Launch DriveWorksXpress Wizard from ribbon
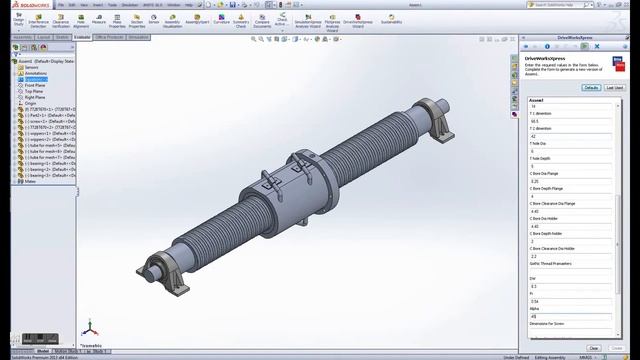Screen dimensions: 640x360 pyautogui.click(x=358, y=21)
